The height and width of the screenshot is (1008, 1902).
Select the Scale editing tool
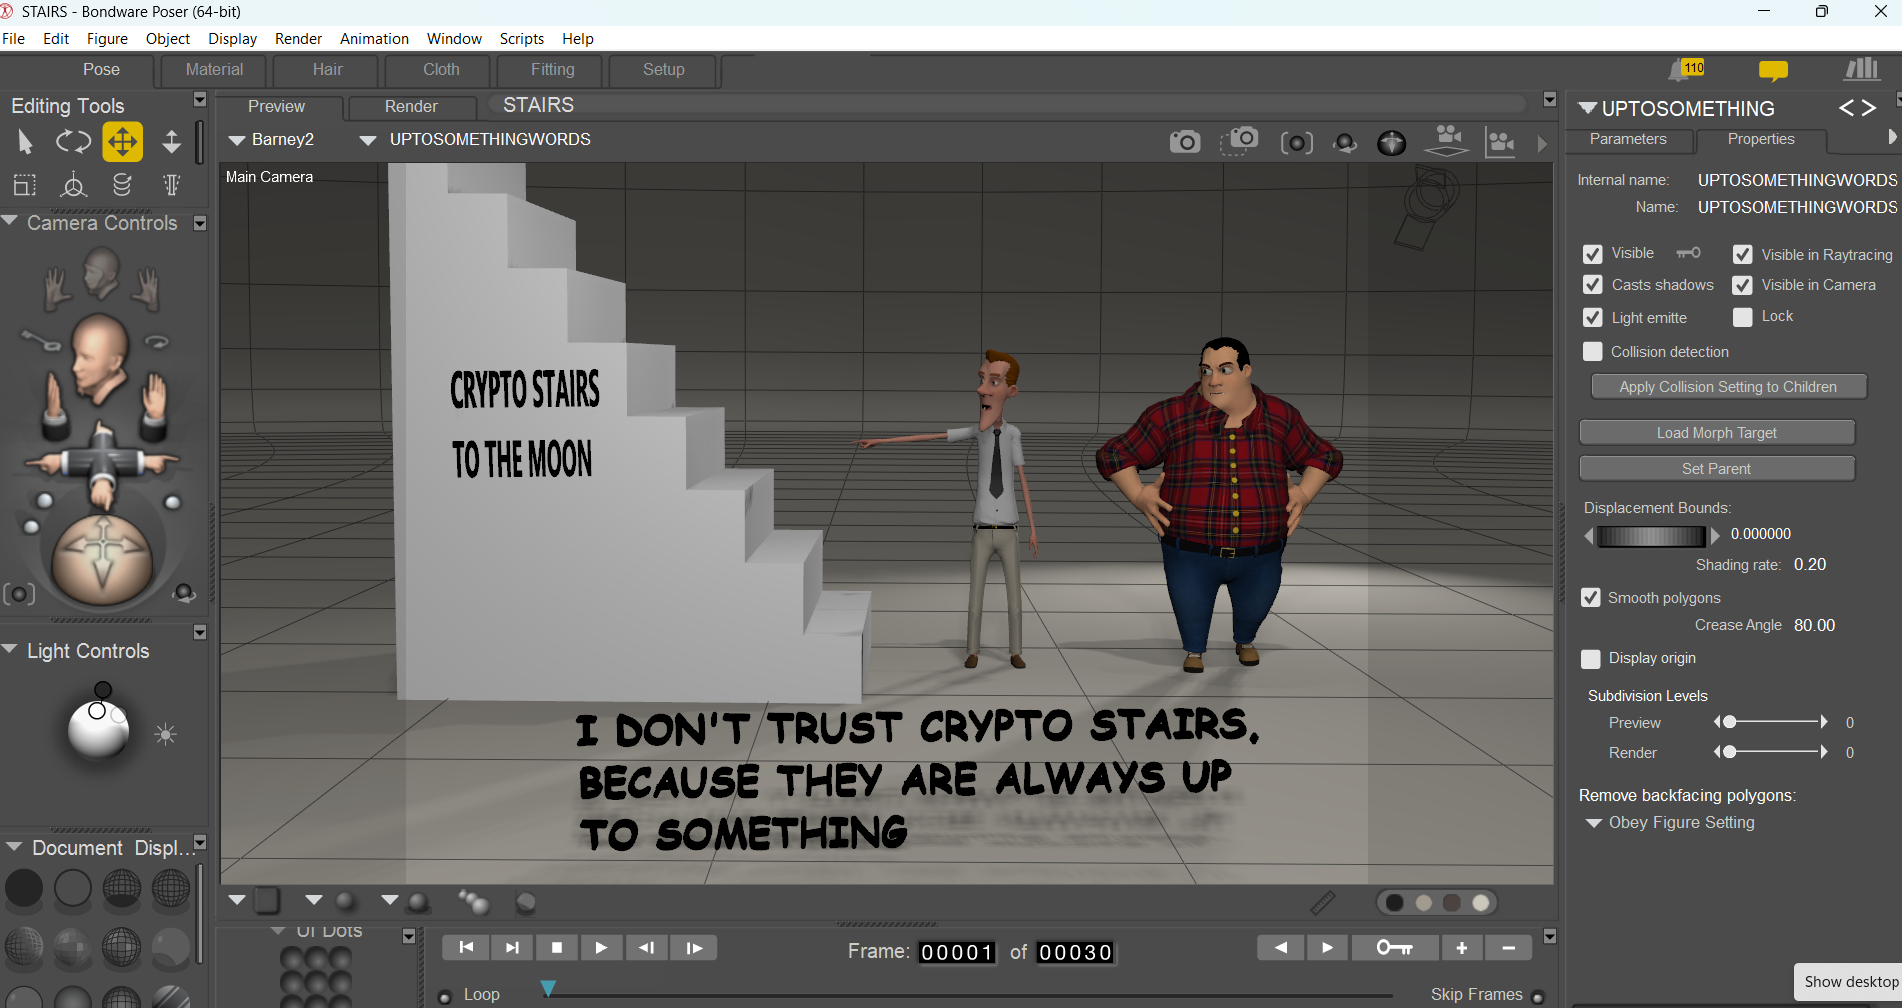(x=25, y=185)
